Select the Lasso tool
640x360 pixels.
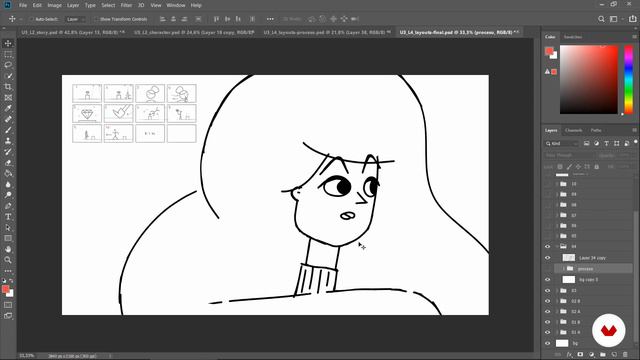(8, 65)
